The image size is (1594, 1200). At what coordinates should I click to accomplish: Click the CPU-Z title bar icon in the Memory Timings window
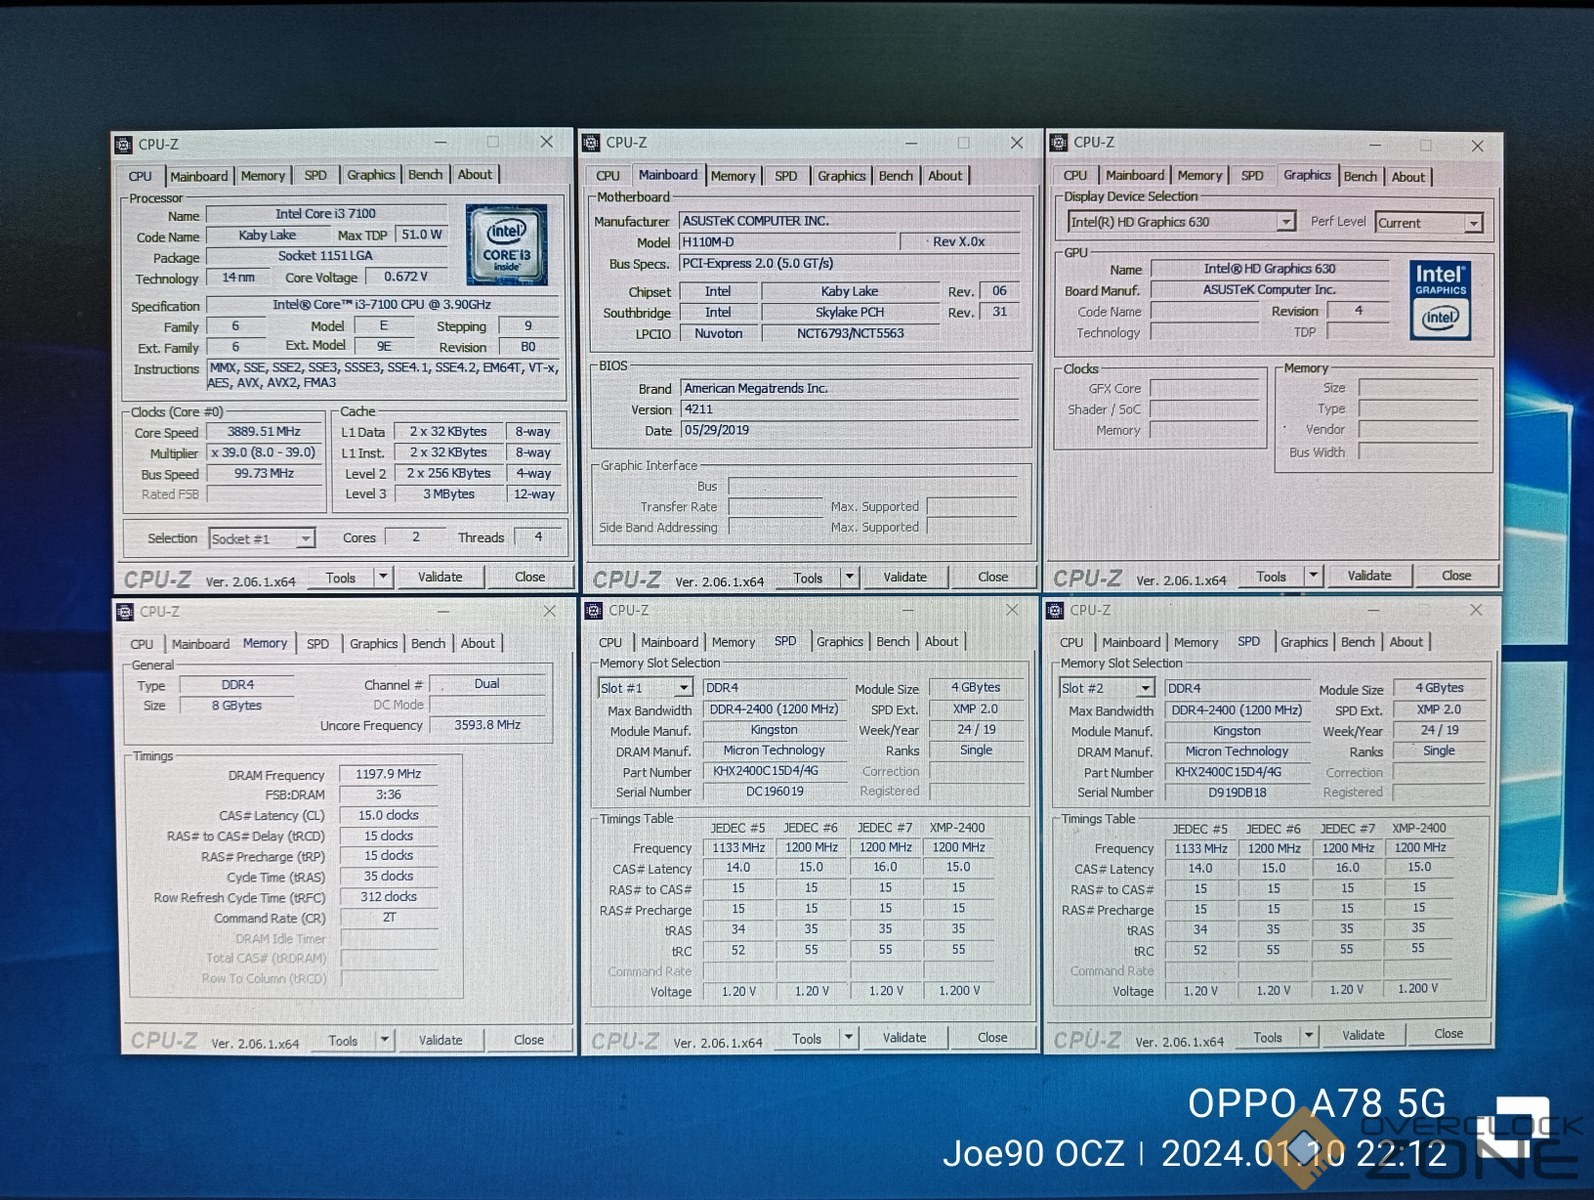pos(125,611)
